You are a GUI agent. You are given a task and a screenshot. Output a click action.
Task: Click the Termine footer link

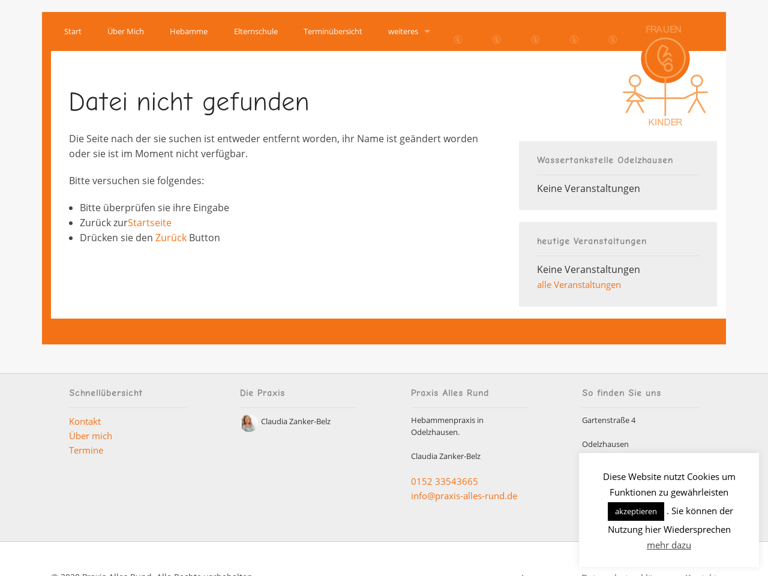coord(86,451)
